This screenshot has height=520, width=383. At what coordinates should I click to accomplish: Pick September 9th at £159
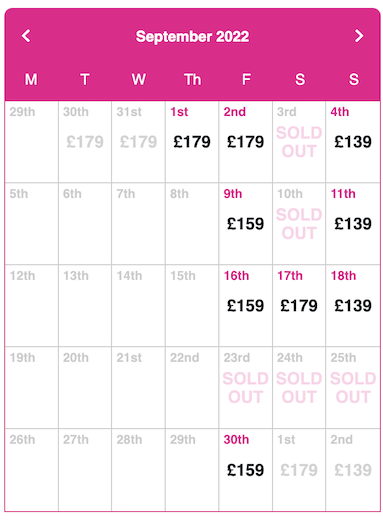click(x=246, y=224)
